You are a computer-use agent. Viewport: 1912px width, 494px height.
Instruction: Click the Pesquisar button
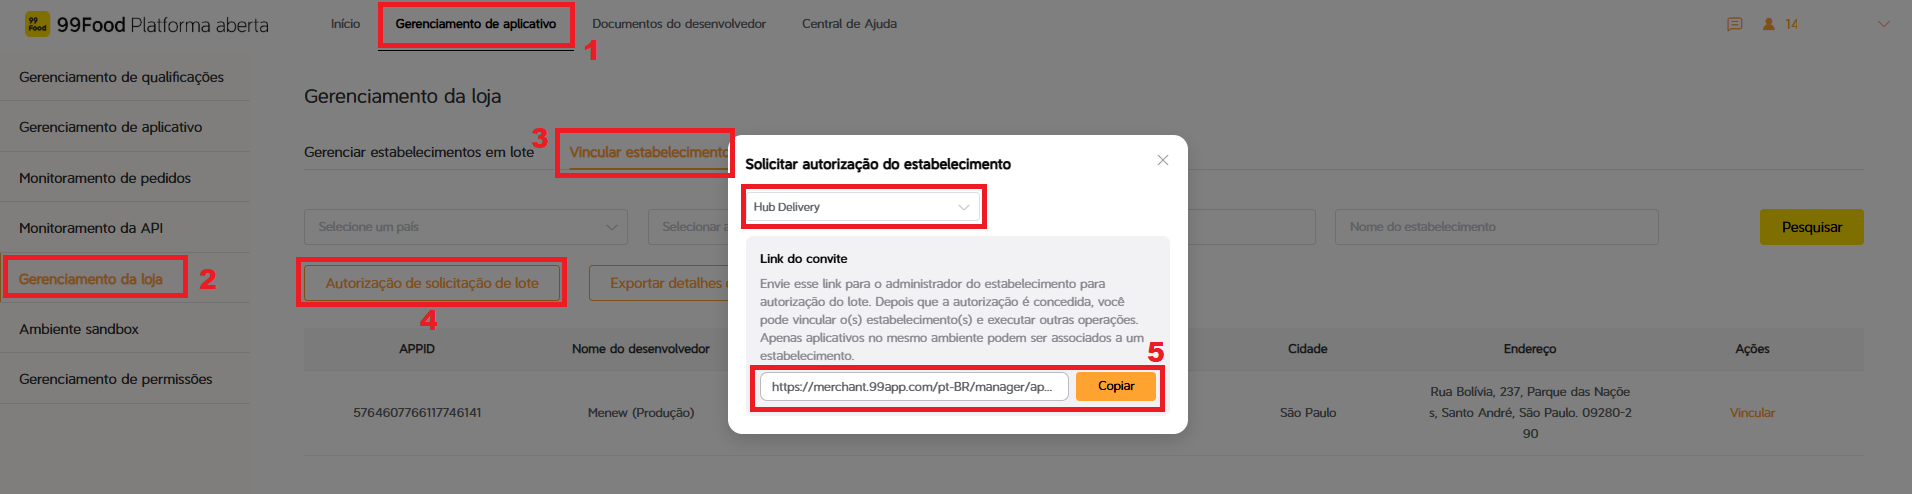[x=1811, y=227]
